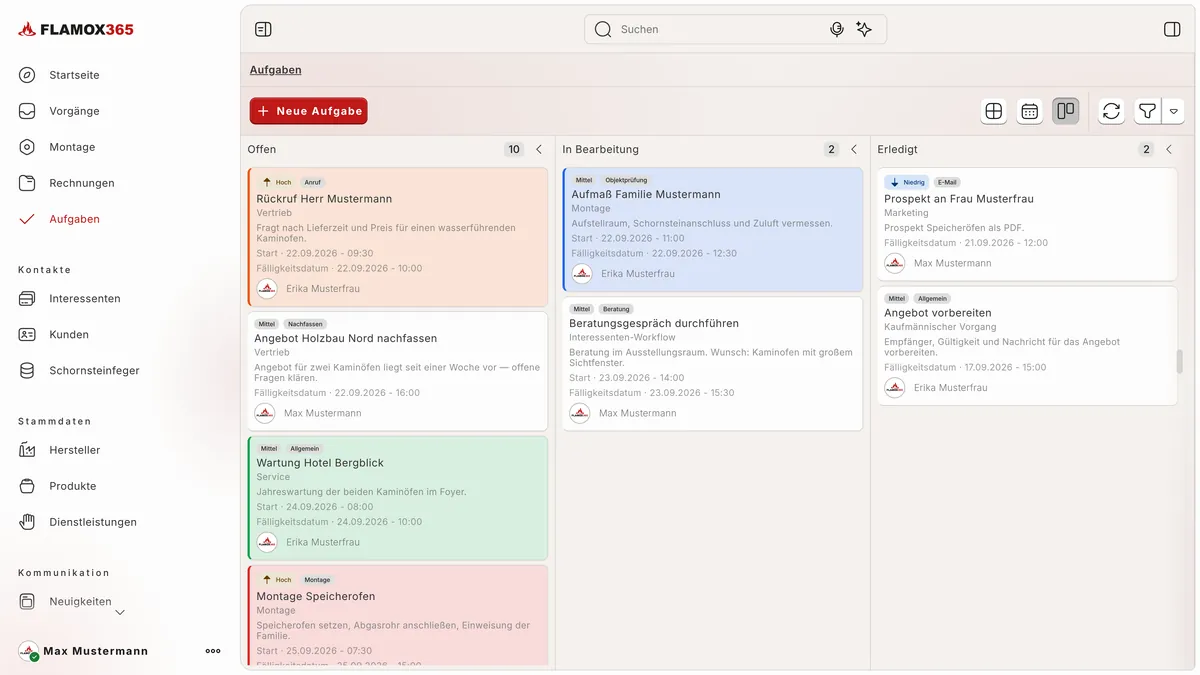Screen dimensions: 1200x675
Task: Open the 'Angebot Holzbau Nord nachfassen' task
Action: (x=398, y=371)
